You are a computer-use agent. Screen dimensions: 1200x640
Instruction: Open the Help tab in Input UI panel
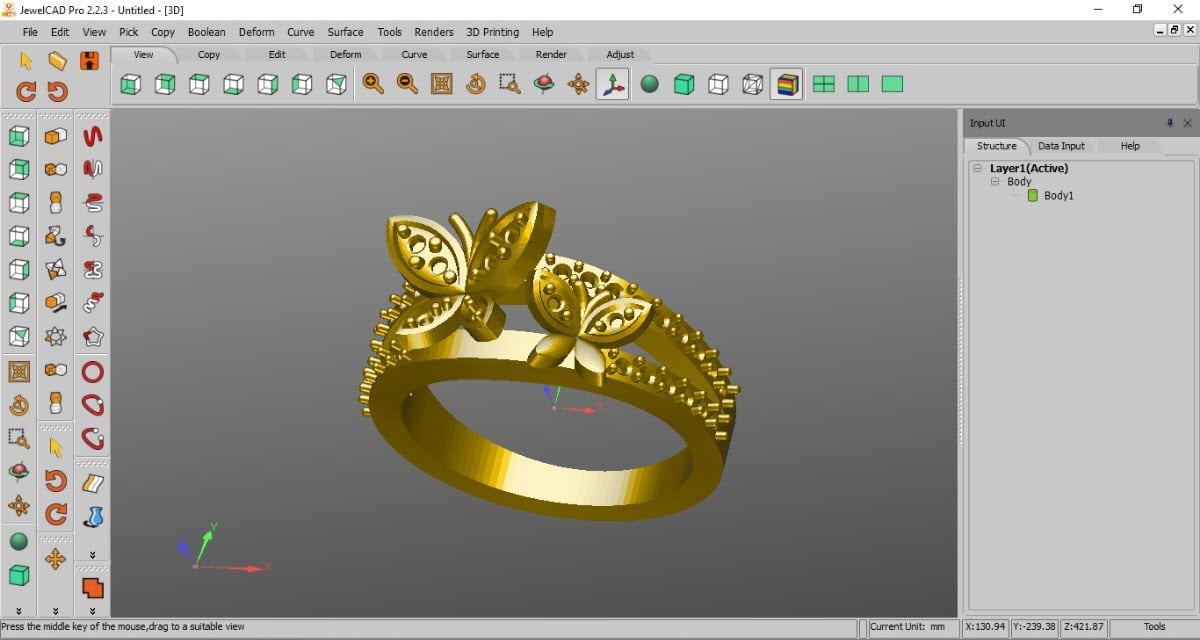pos(1130,146)
